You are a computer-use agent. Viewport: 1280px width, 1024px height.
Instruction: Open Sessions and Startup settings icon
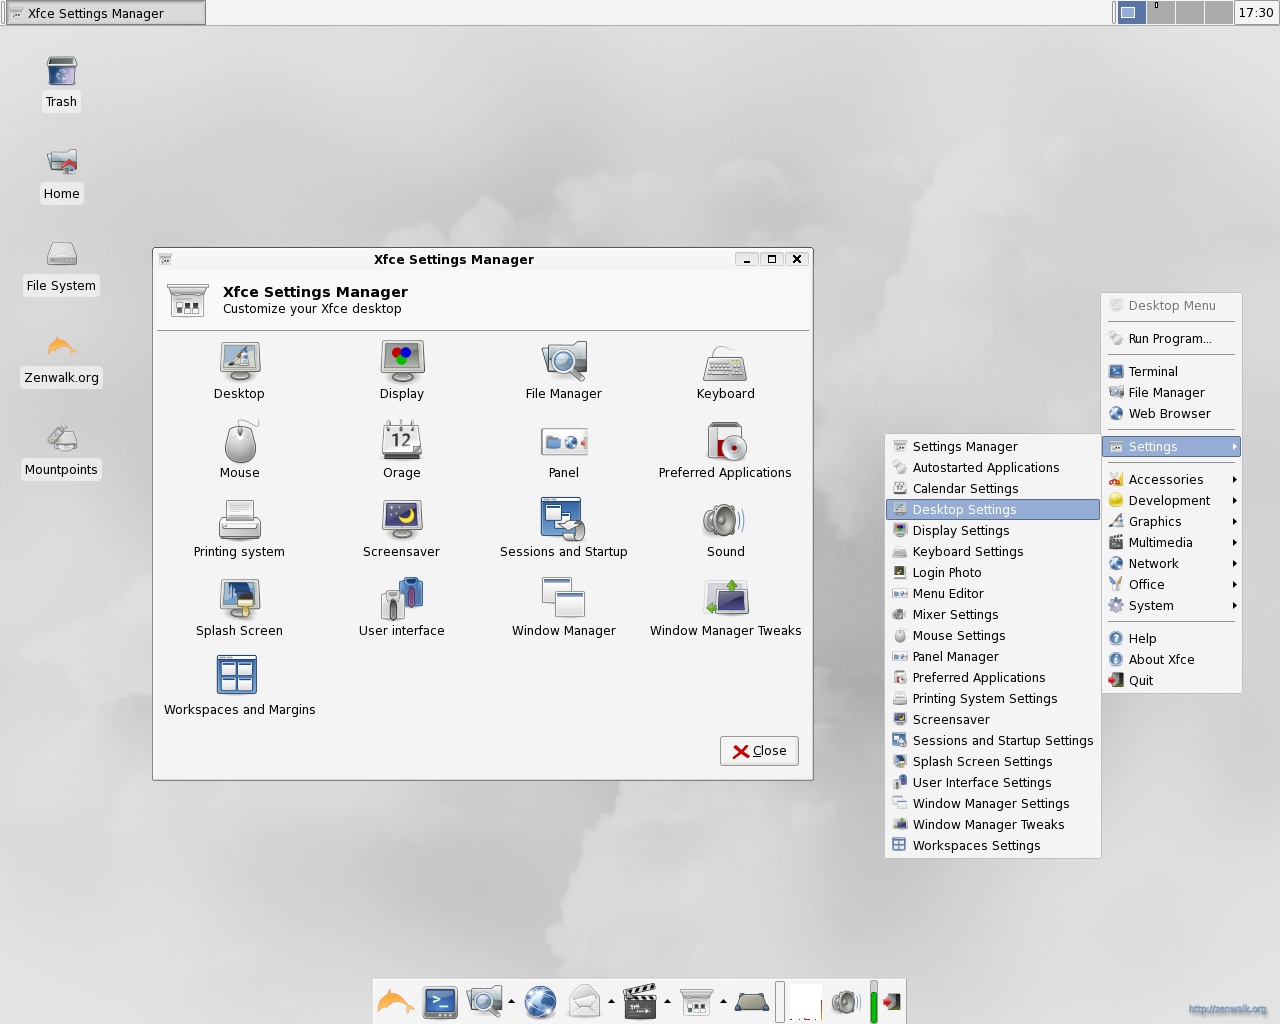(564, 529)
